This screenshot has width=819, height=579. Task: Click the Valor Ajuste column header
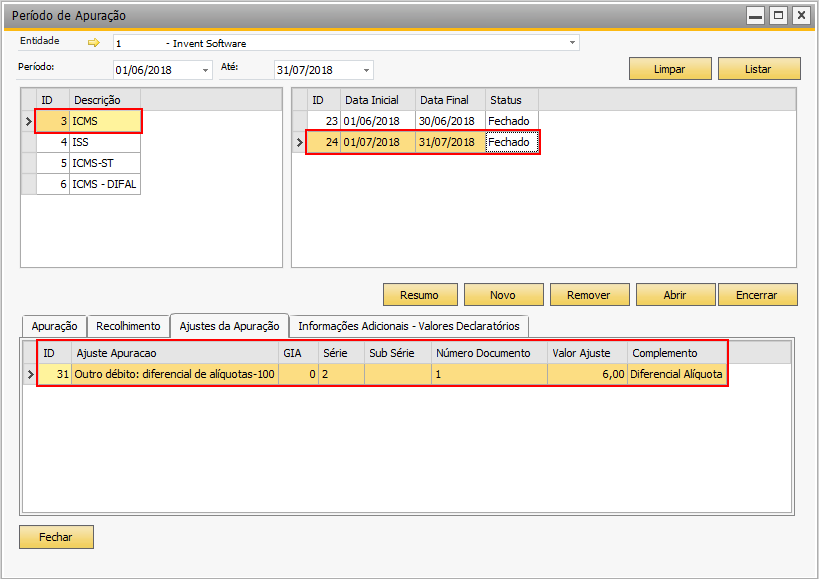[587, 353]
